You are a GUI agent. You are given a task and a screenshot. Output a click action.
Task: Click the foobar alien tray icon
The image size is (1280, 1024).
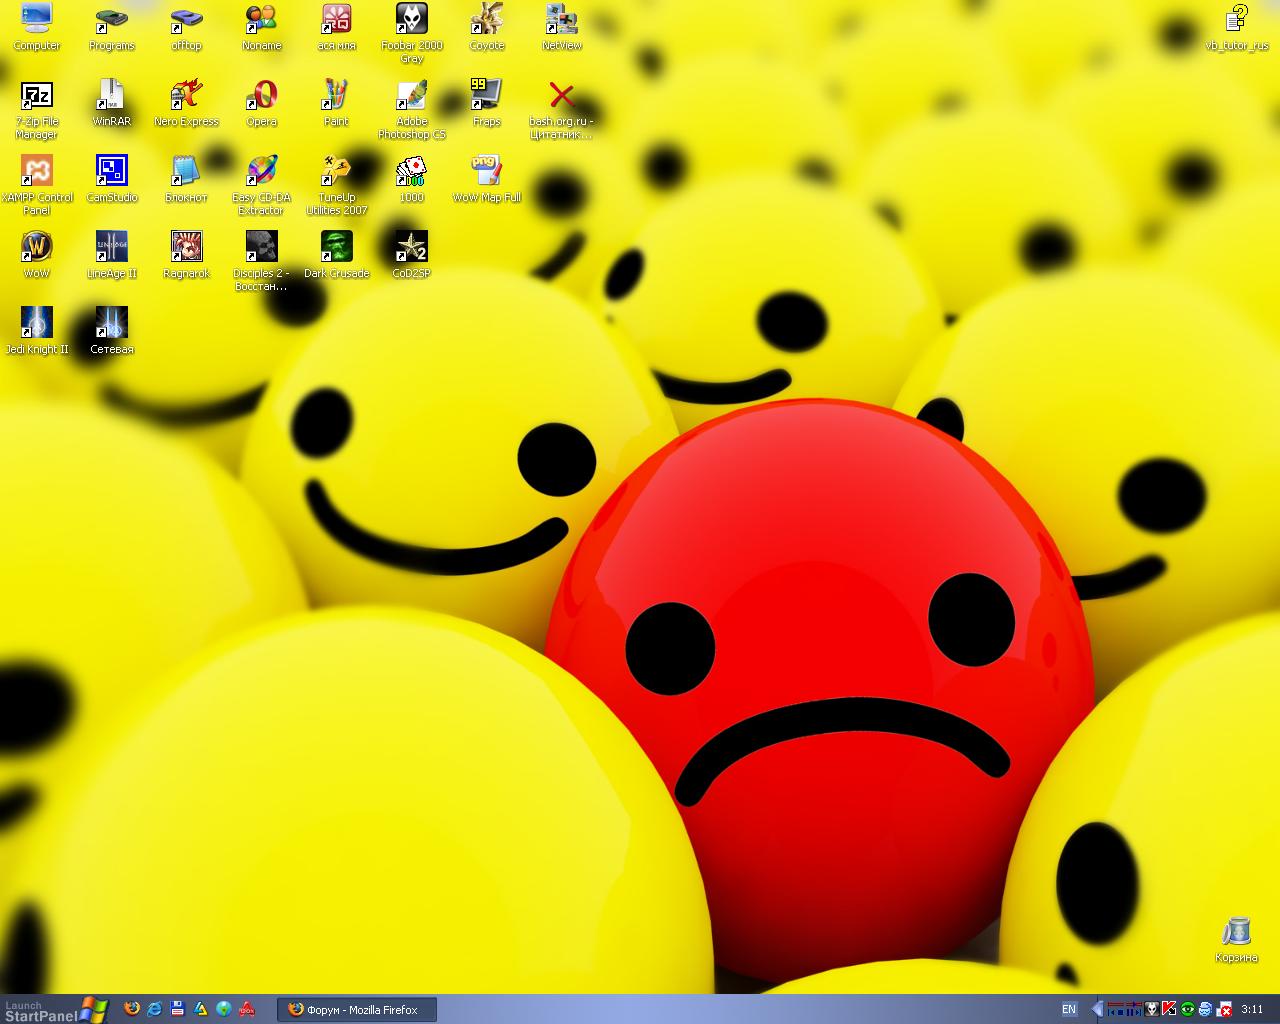pos(1151,1010)
